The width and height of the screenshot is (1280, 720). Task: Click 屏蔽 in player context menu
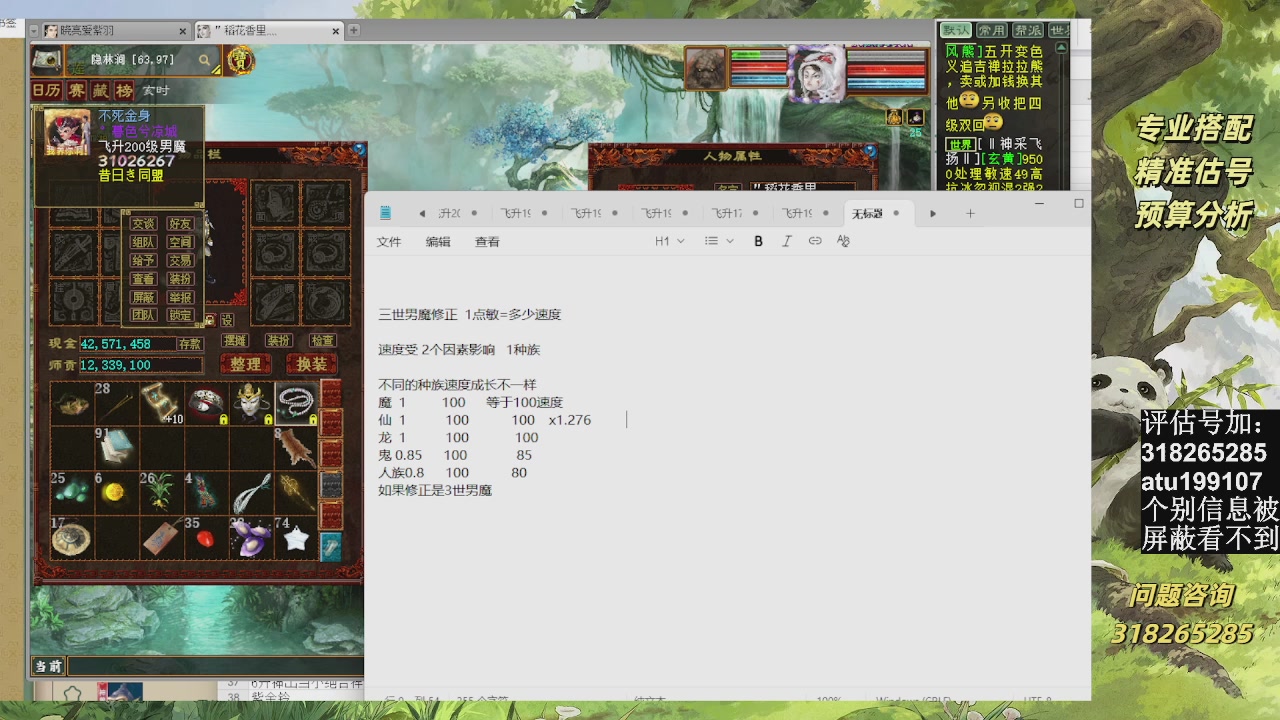(x=144, y=297)
